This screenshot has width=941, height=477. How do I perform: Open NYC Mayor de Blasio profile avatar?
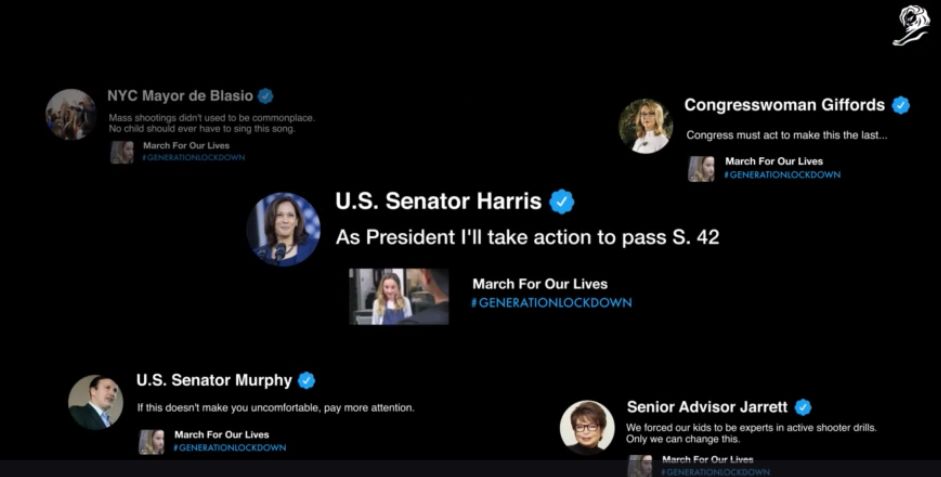(x=71, y=115)
